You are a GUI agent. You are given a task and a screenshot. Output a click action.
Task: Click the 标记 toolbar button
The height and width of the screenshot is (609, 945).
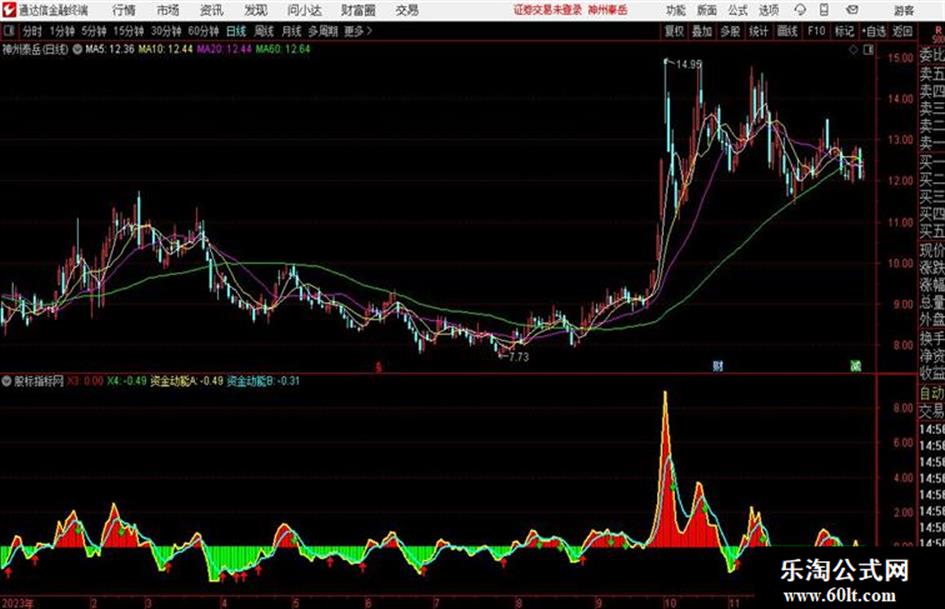point(844,31)
